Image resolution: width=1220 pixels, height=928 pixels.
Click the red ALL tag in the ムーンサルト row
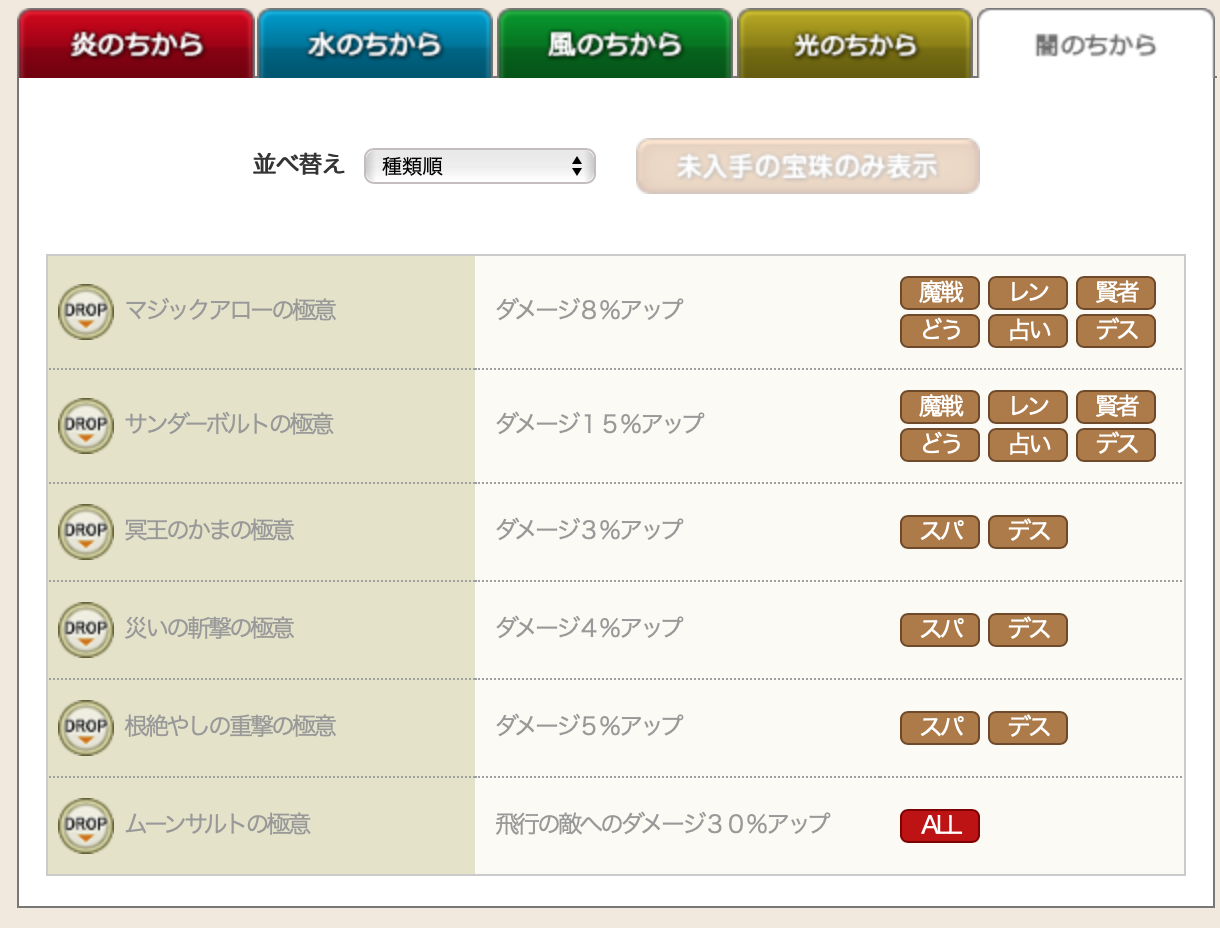click(940, 826)
